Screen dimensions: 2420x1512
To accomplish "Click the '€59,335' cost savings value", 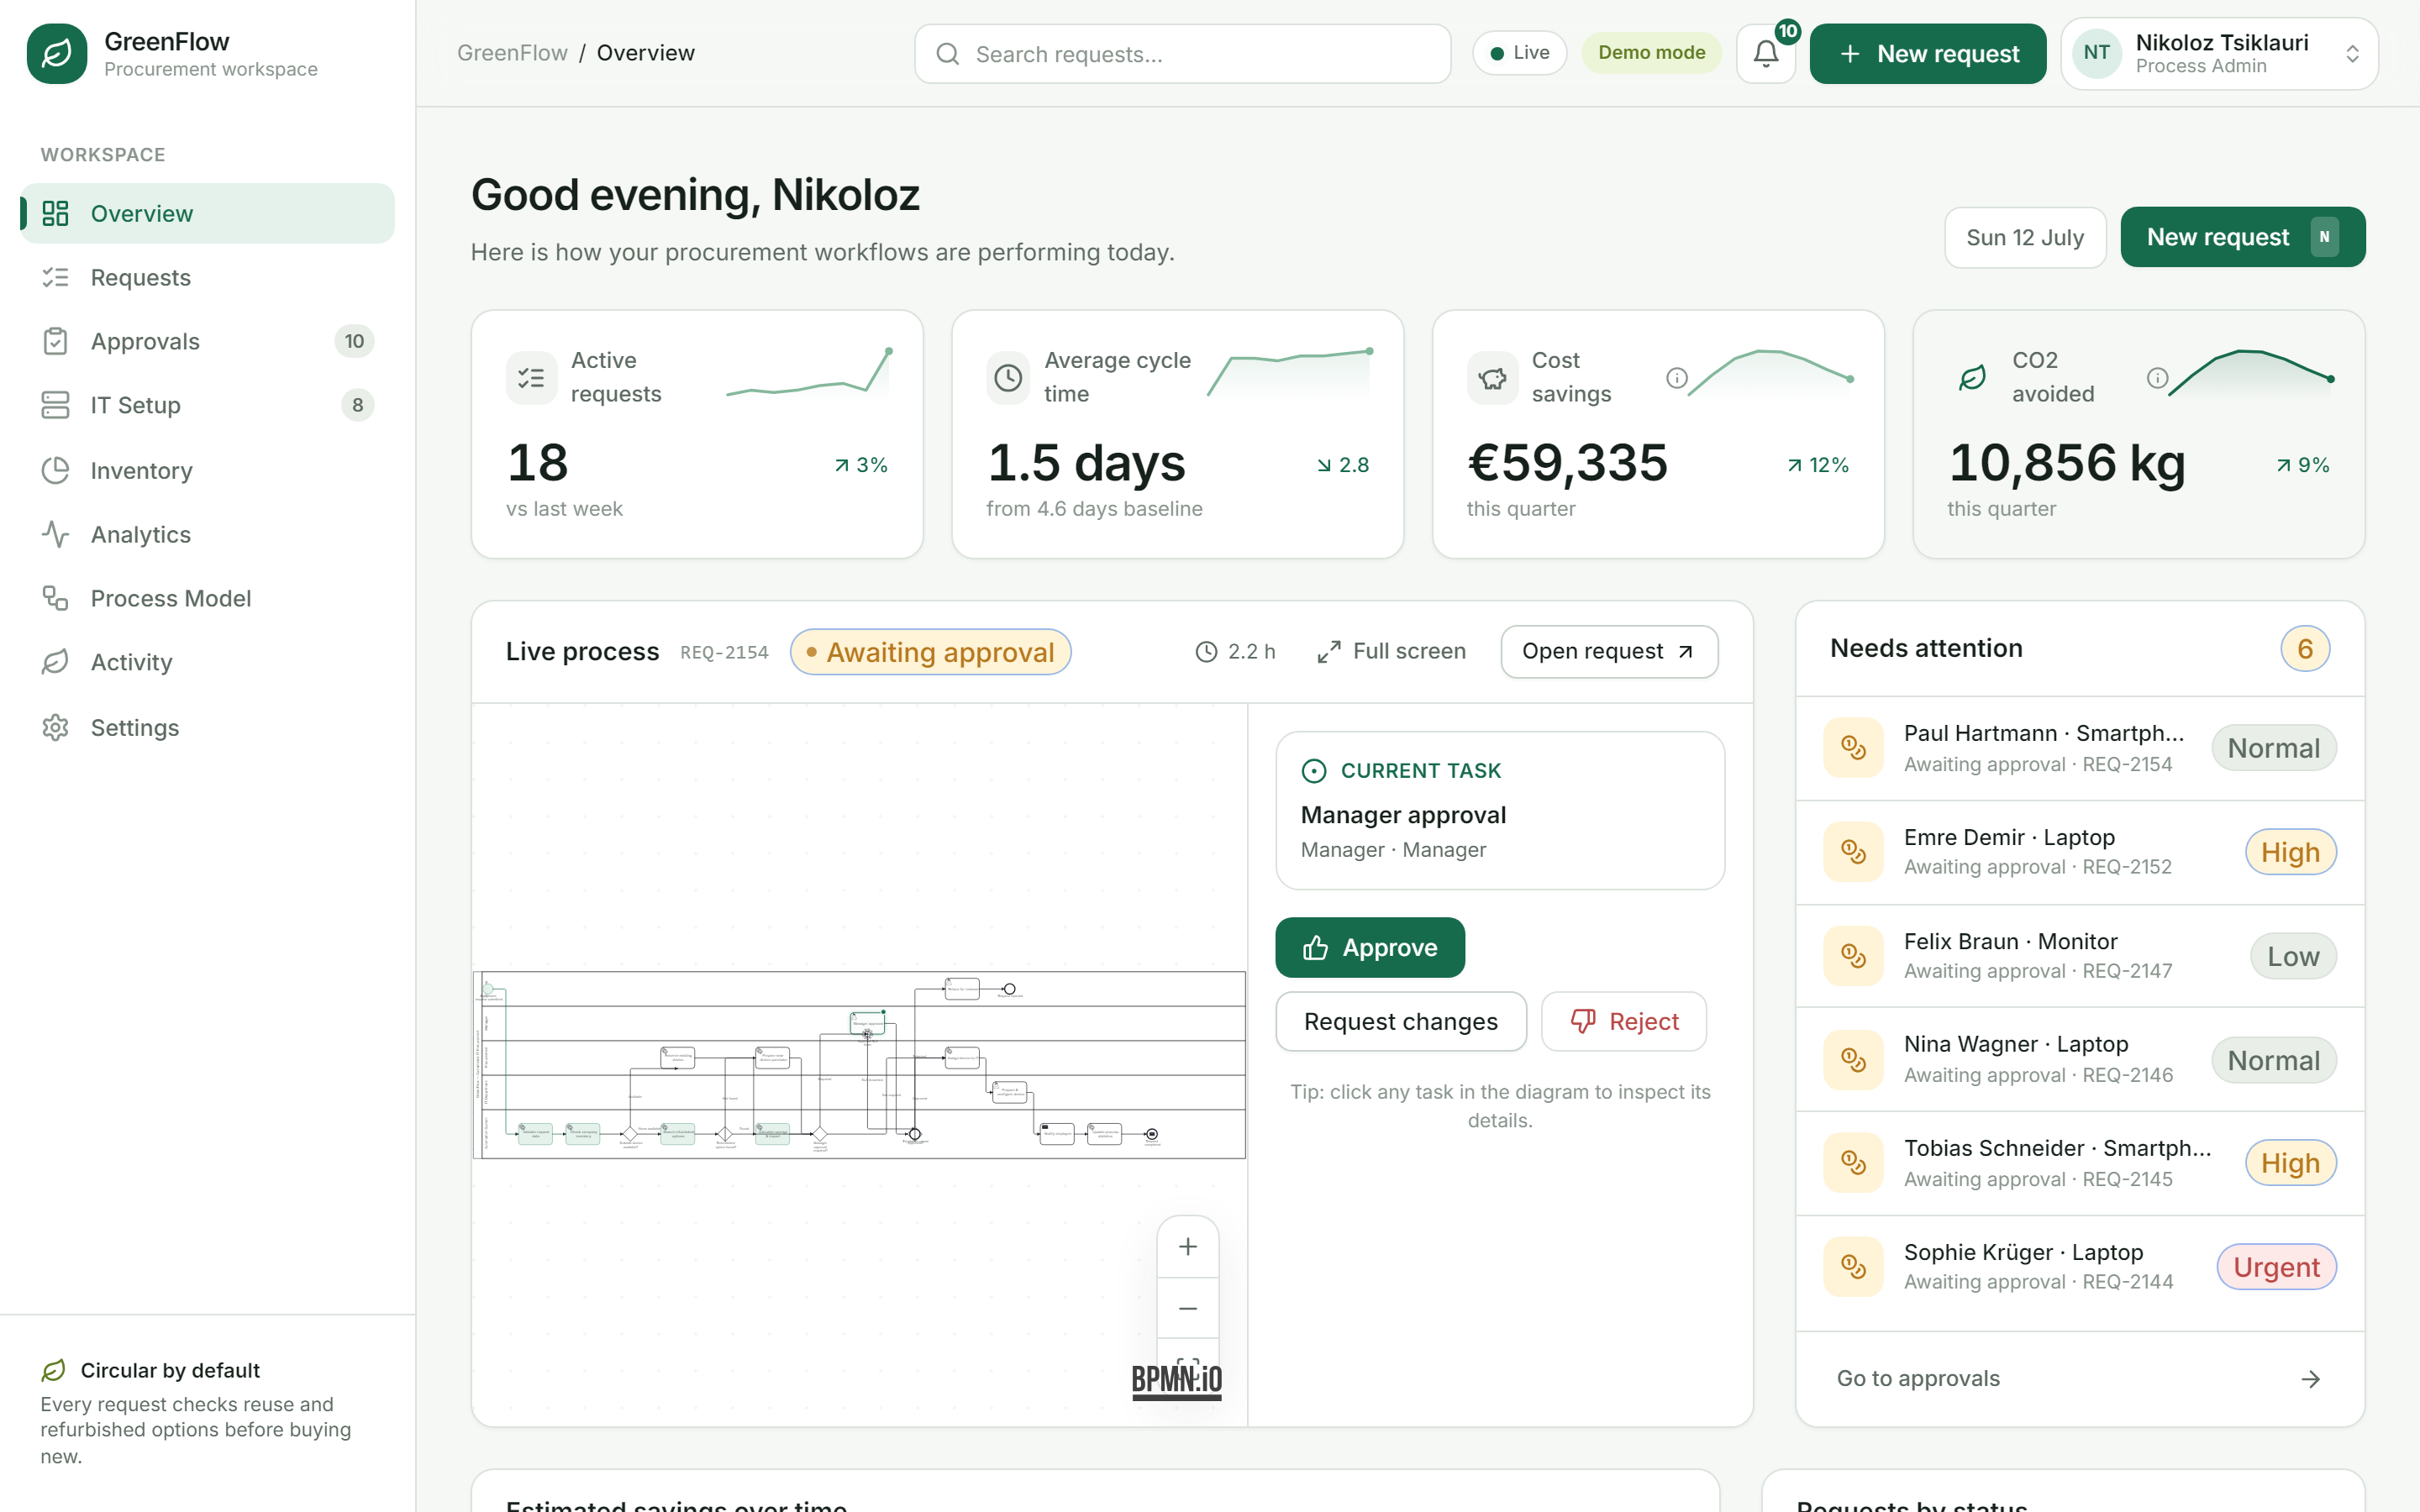I will 1567,463.
